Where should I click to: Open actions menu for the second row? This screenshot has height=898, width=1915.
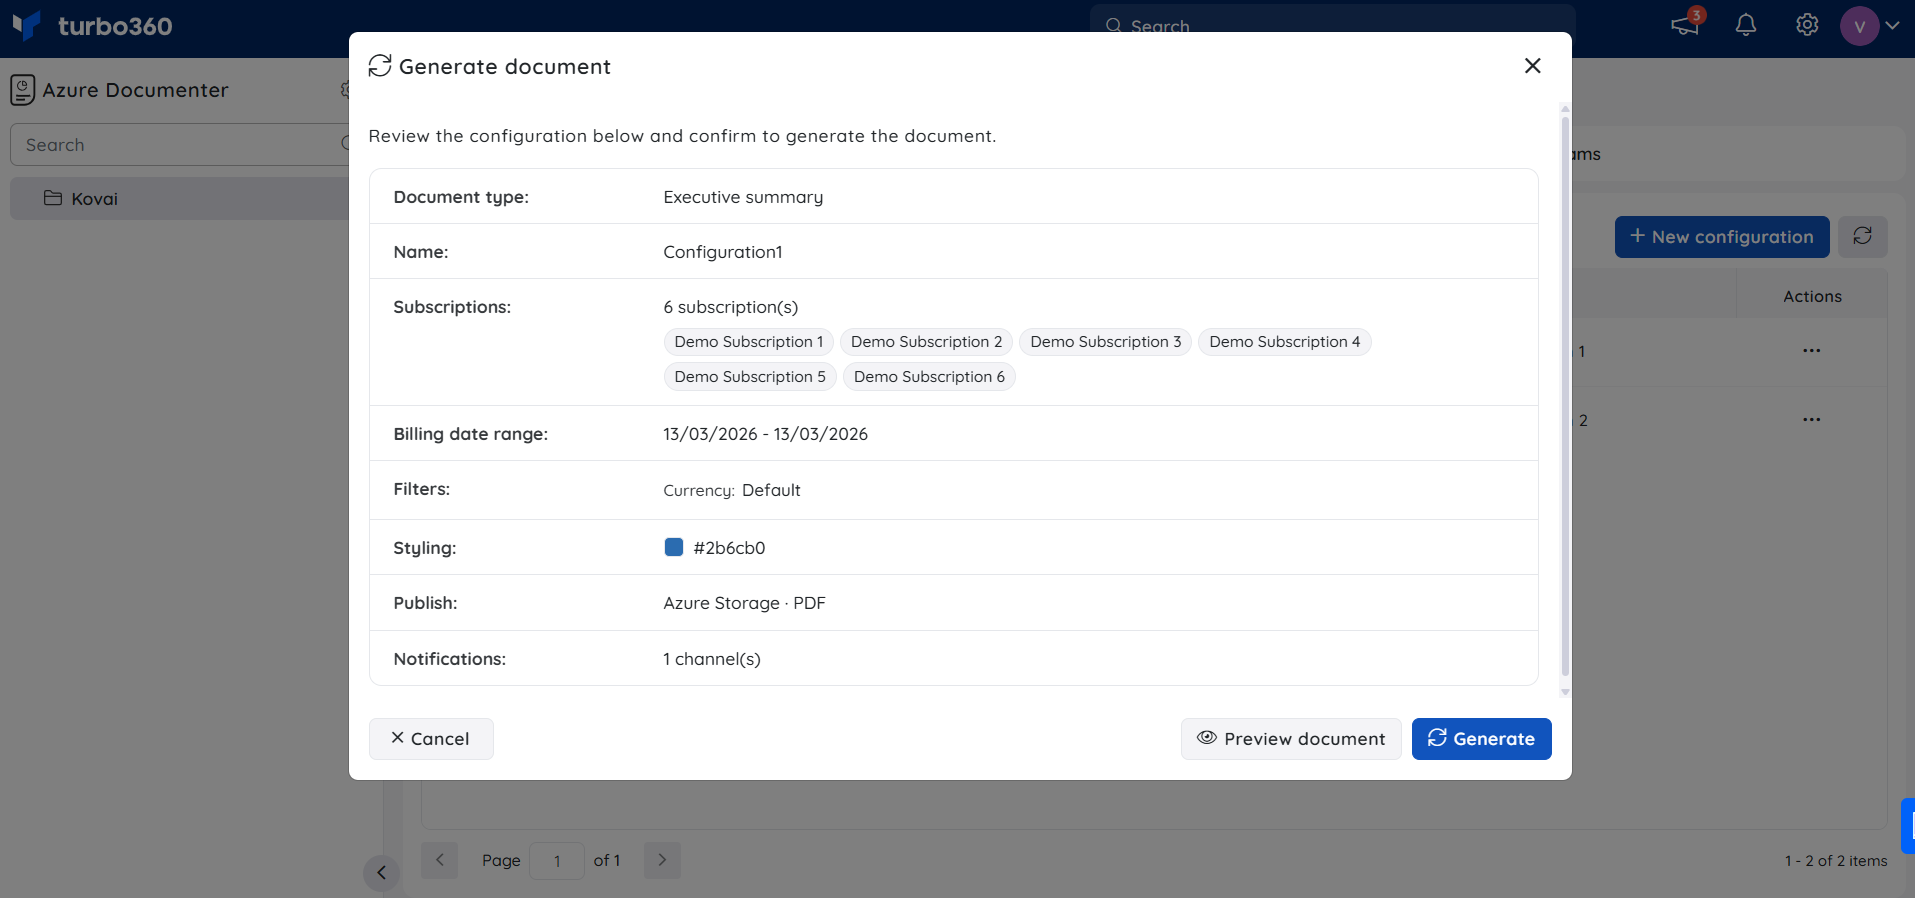point(1811,420)
